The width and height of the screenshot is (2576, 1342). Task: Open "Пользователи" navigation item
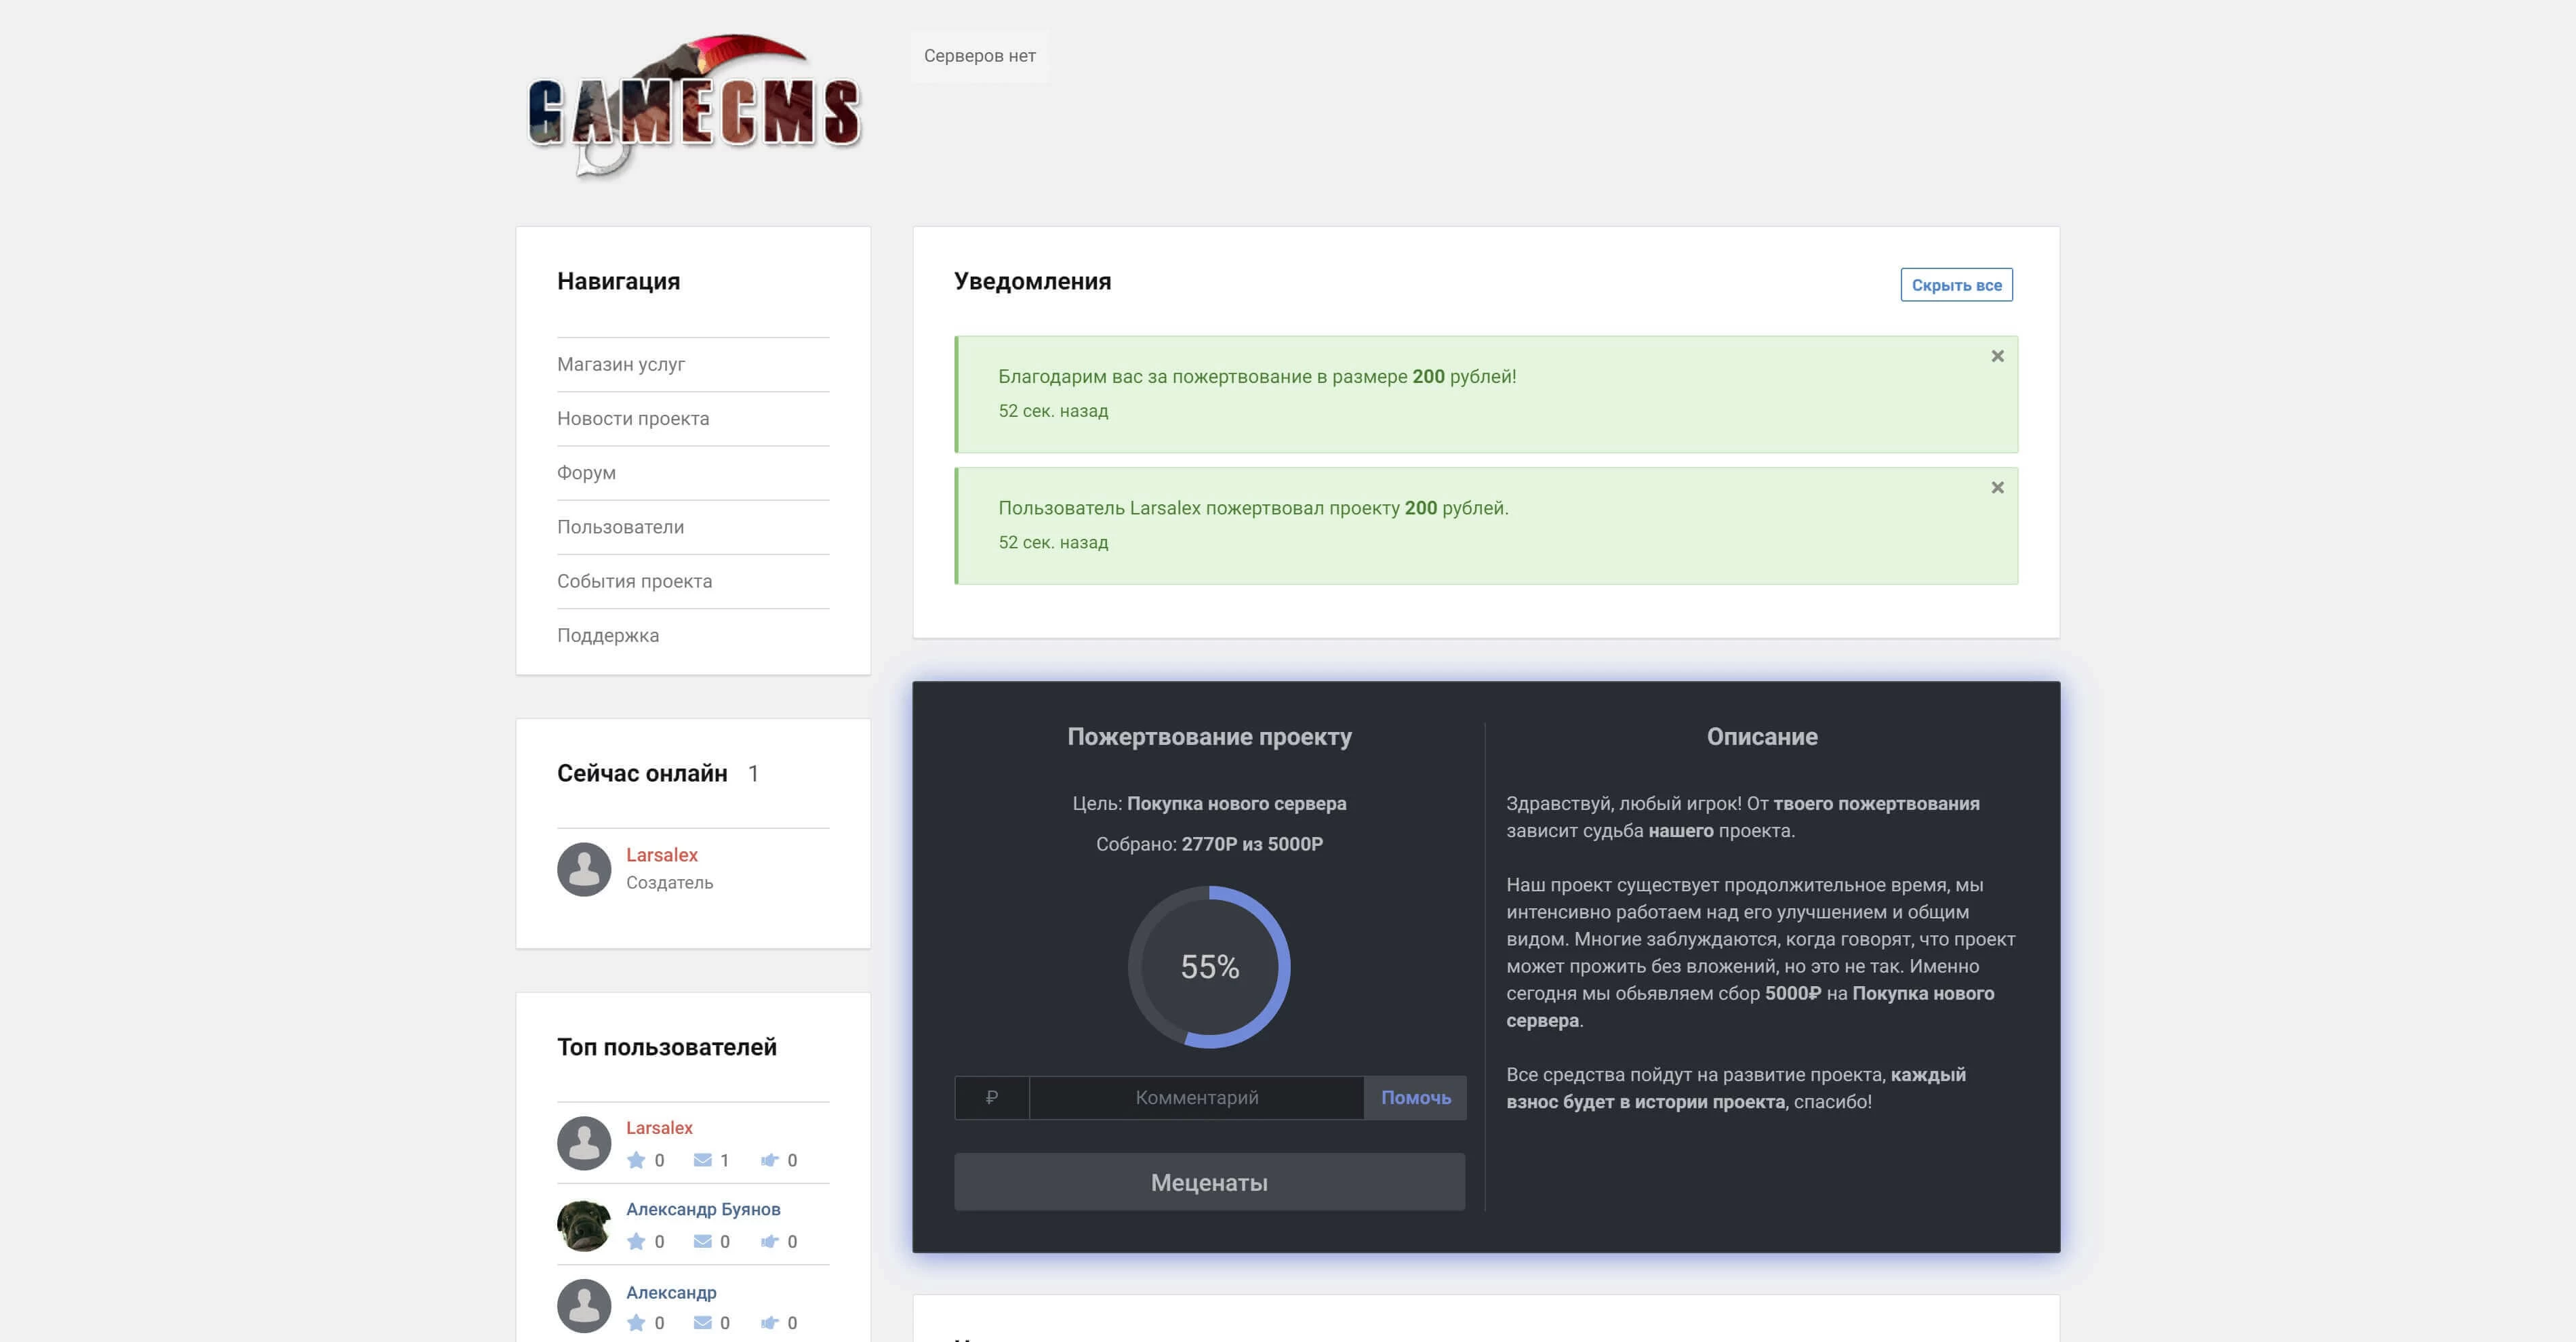tap(620, 527)
